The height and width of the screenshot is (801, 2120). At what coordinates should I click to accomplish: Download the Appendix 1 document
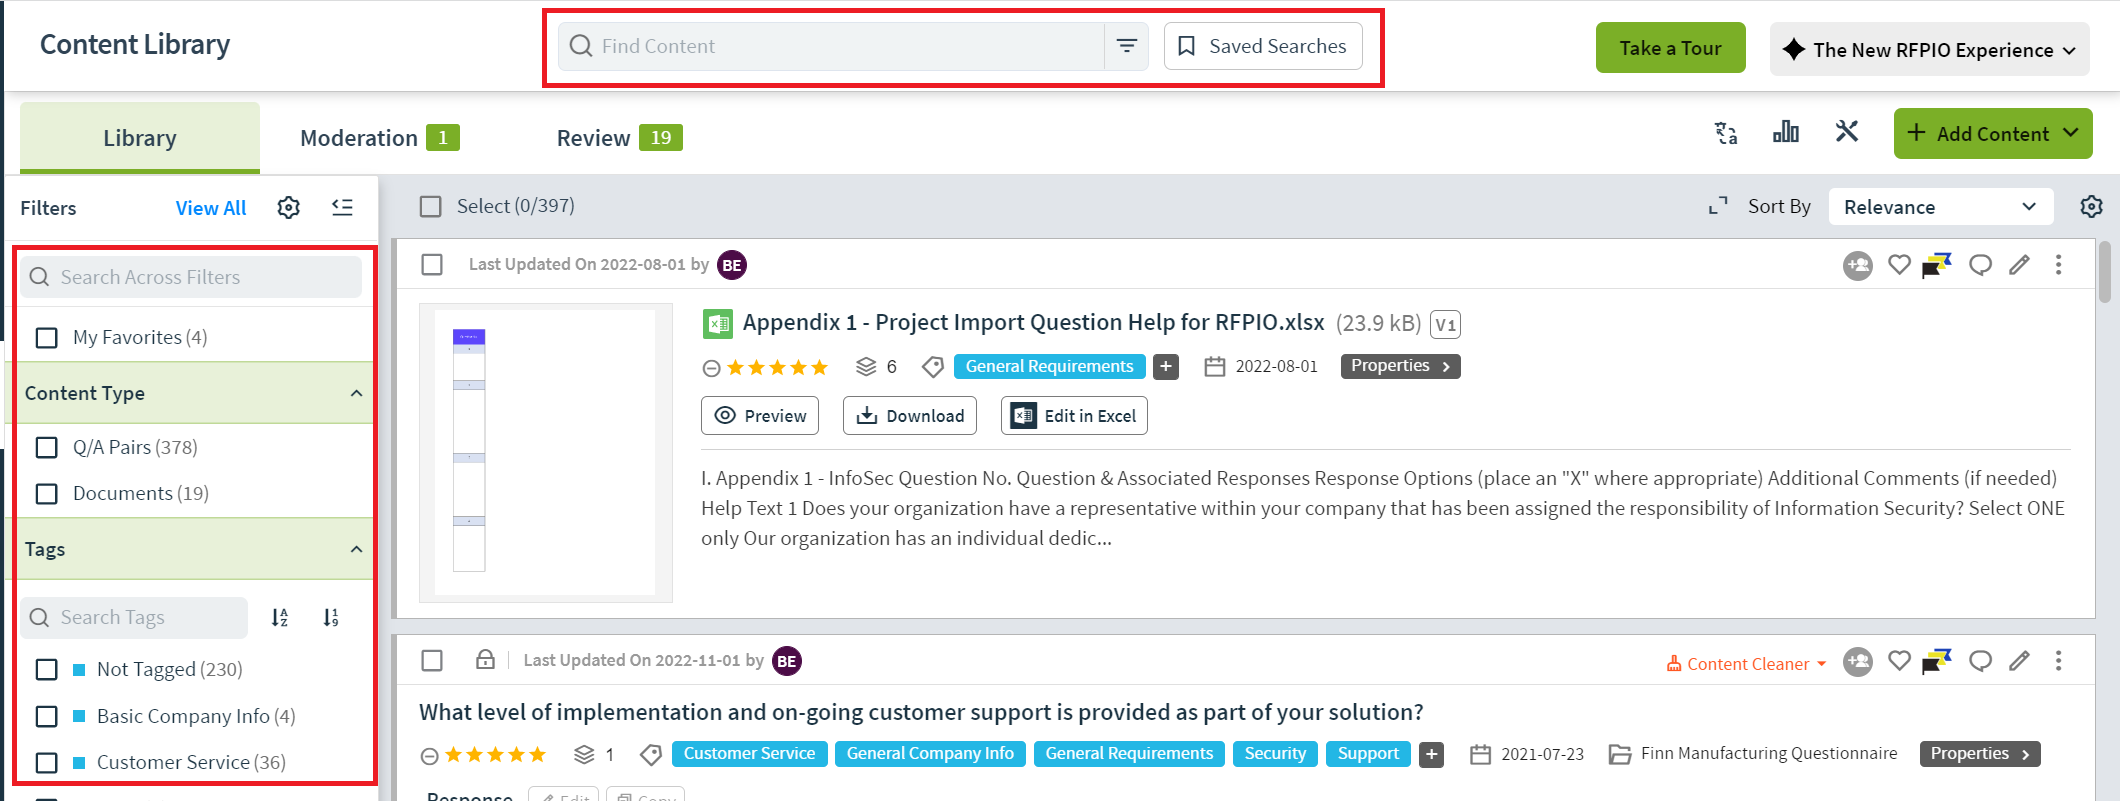pos(910,416)
